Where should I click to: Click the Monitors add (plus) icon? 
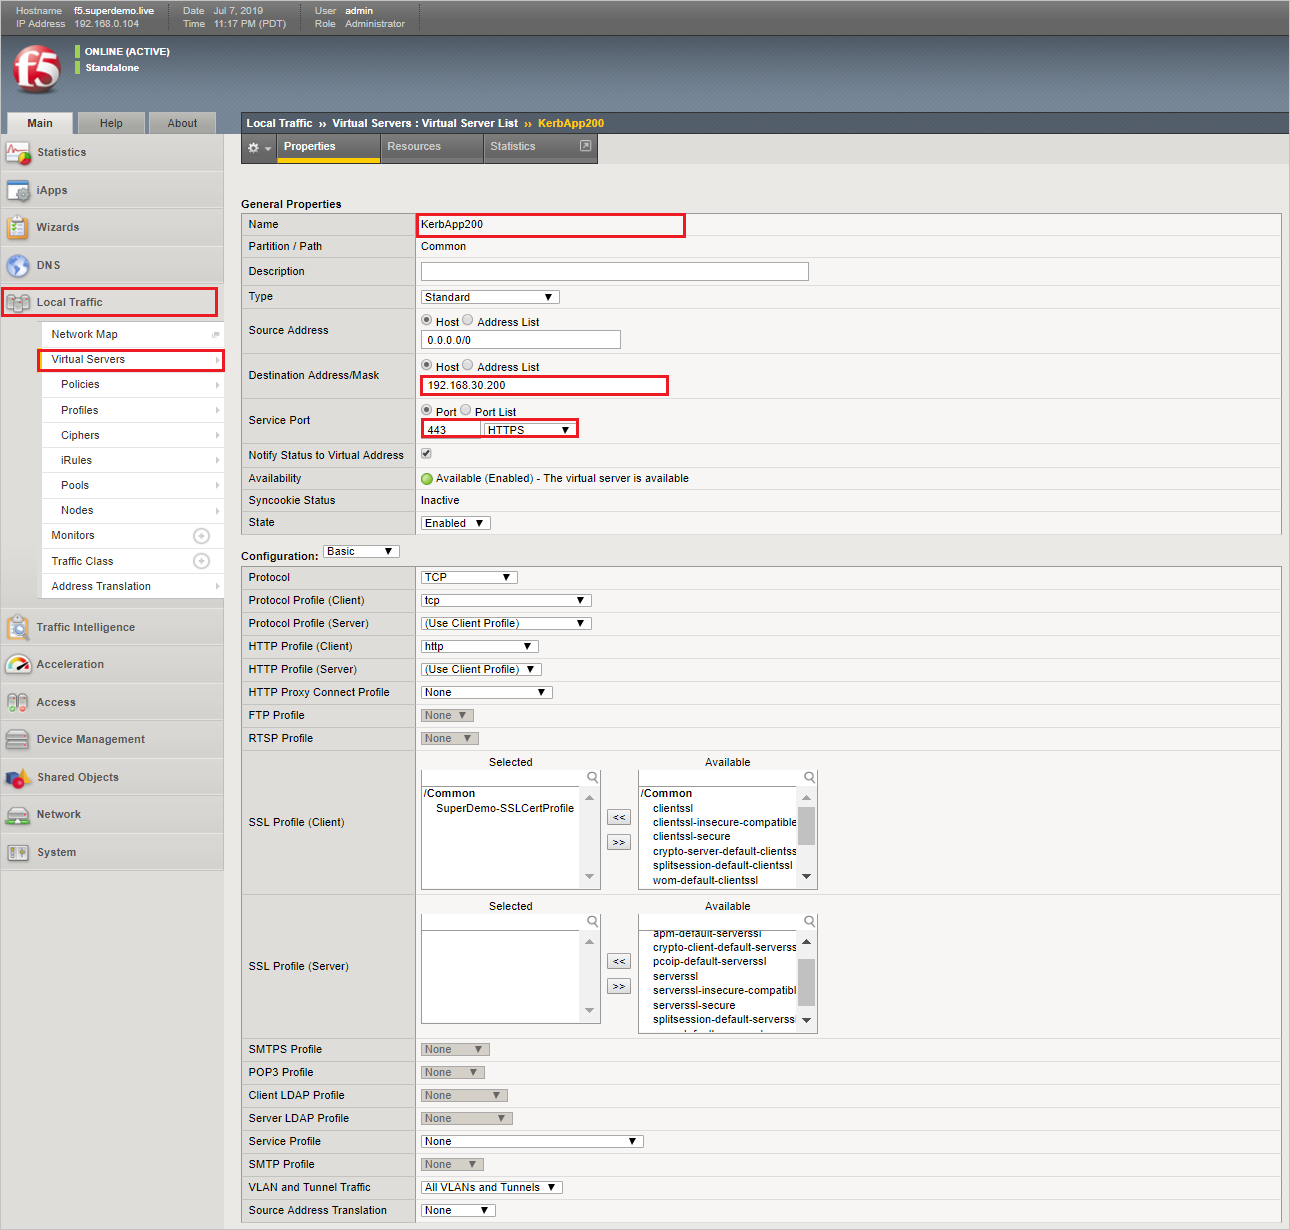click(201, 536)
